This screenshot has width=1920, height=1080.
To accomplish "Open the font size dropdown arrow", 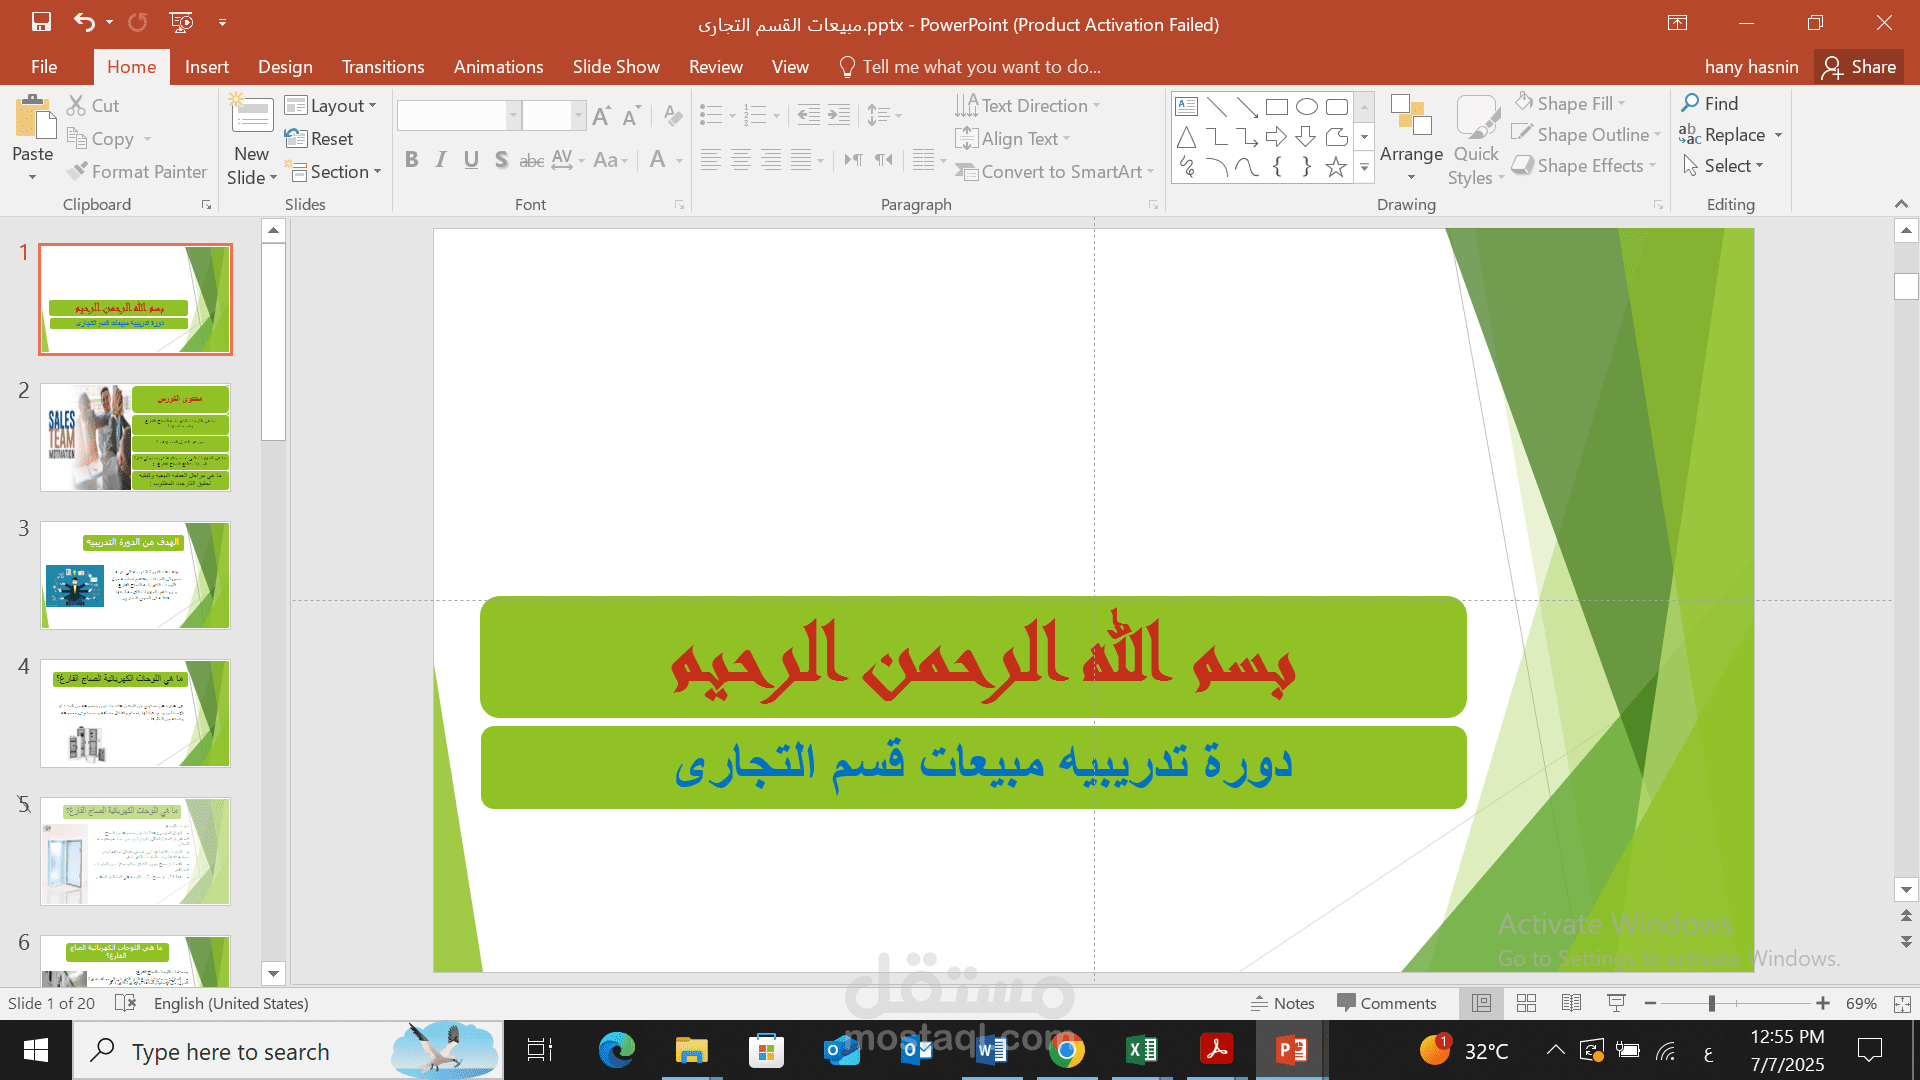I will (x=578, y=116).
